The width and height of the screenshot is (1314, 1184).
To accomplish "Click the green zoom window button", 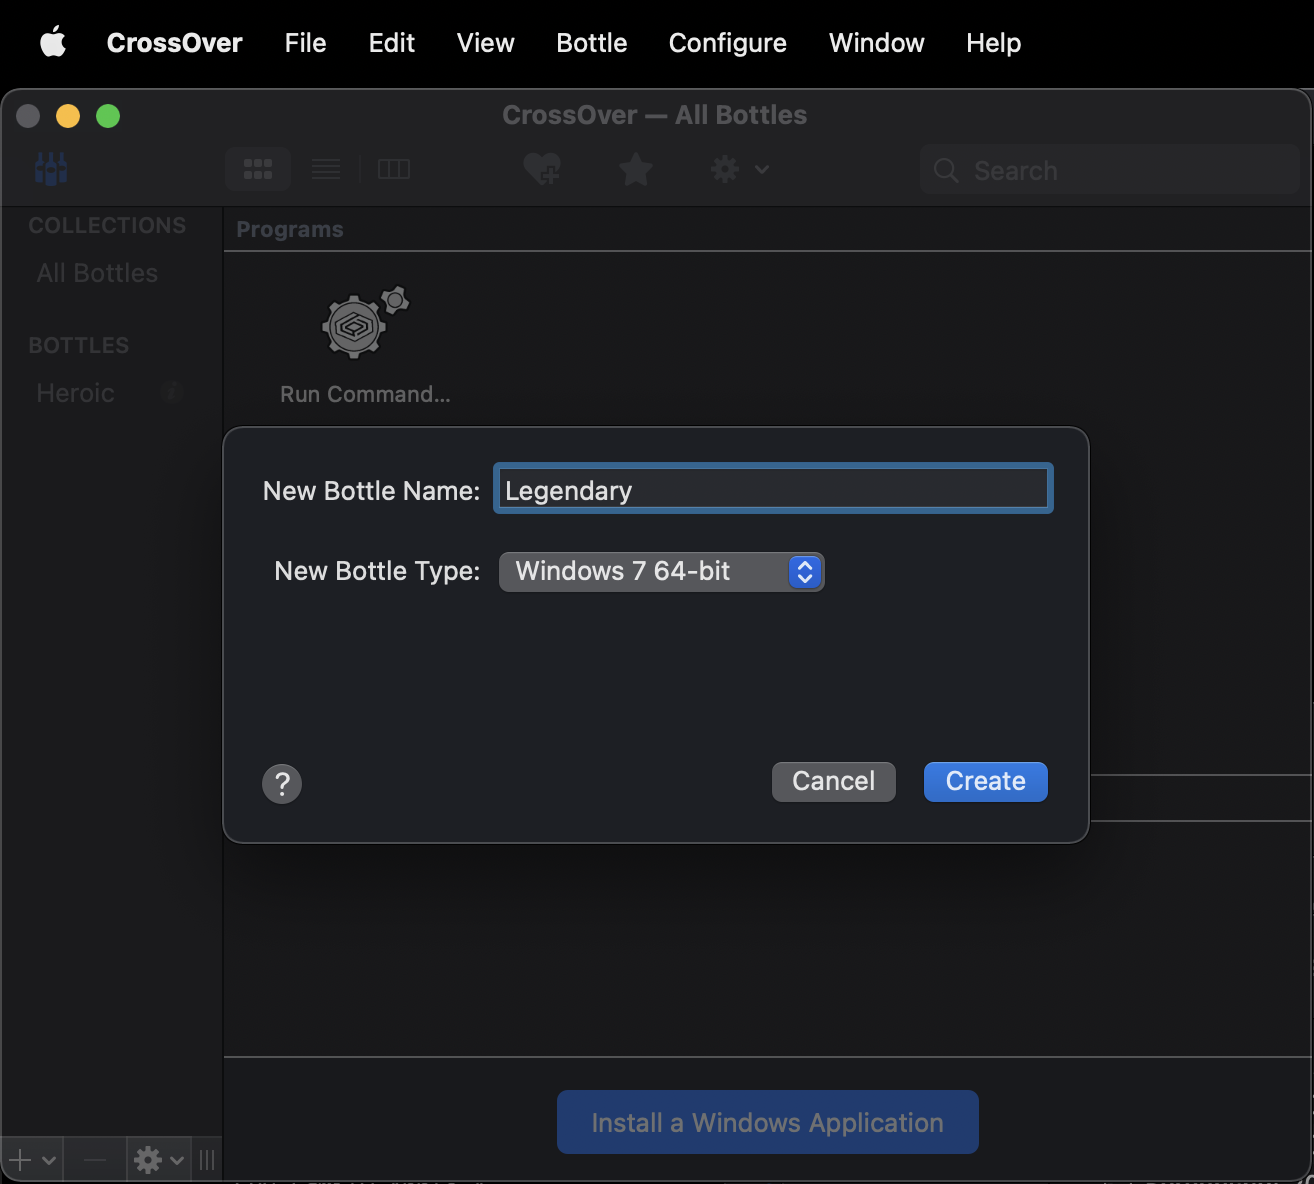I will 108,116.
